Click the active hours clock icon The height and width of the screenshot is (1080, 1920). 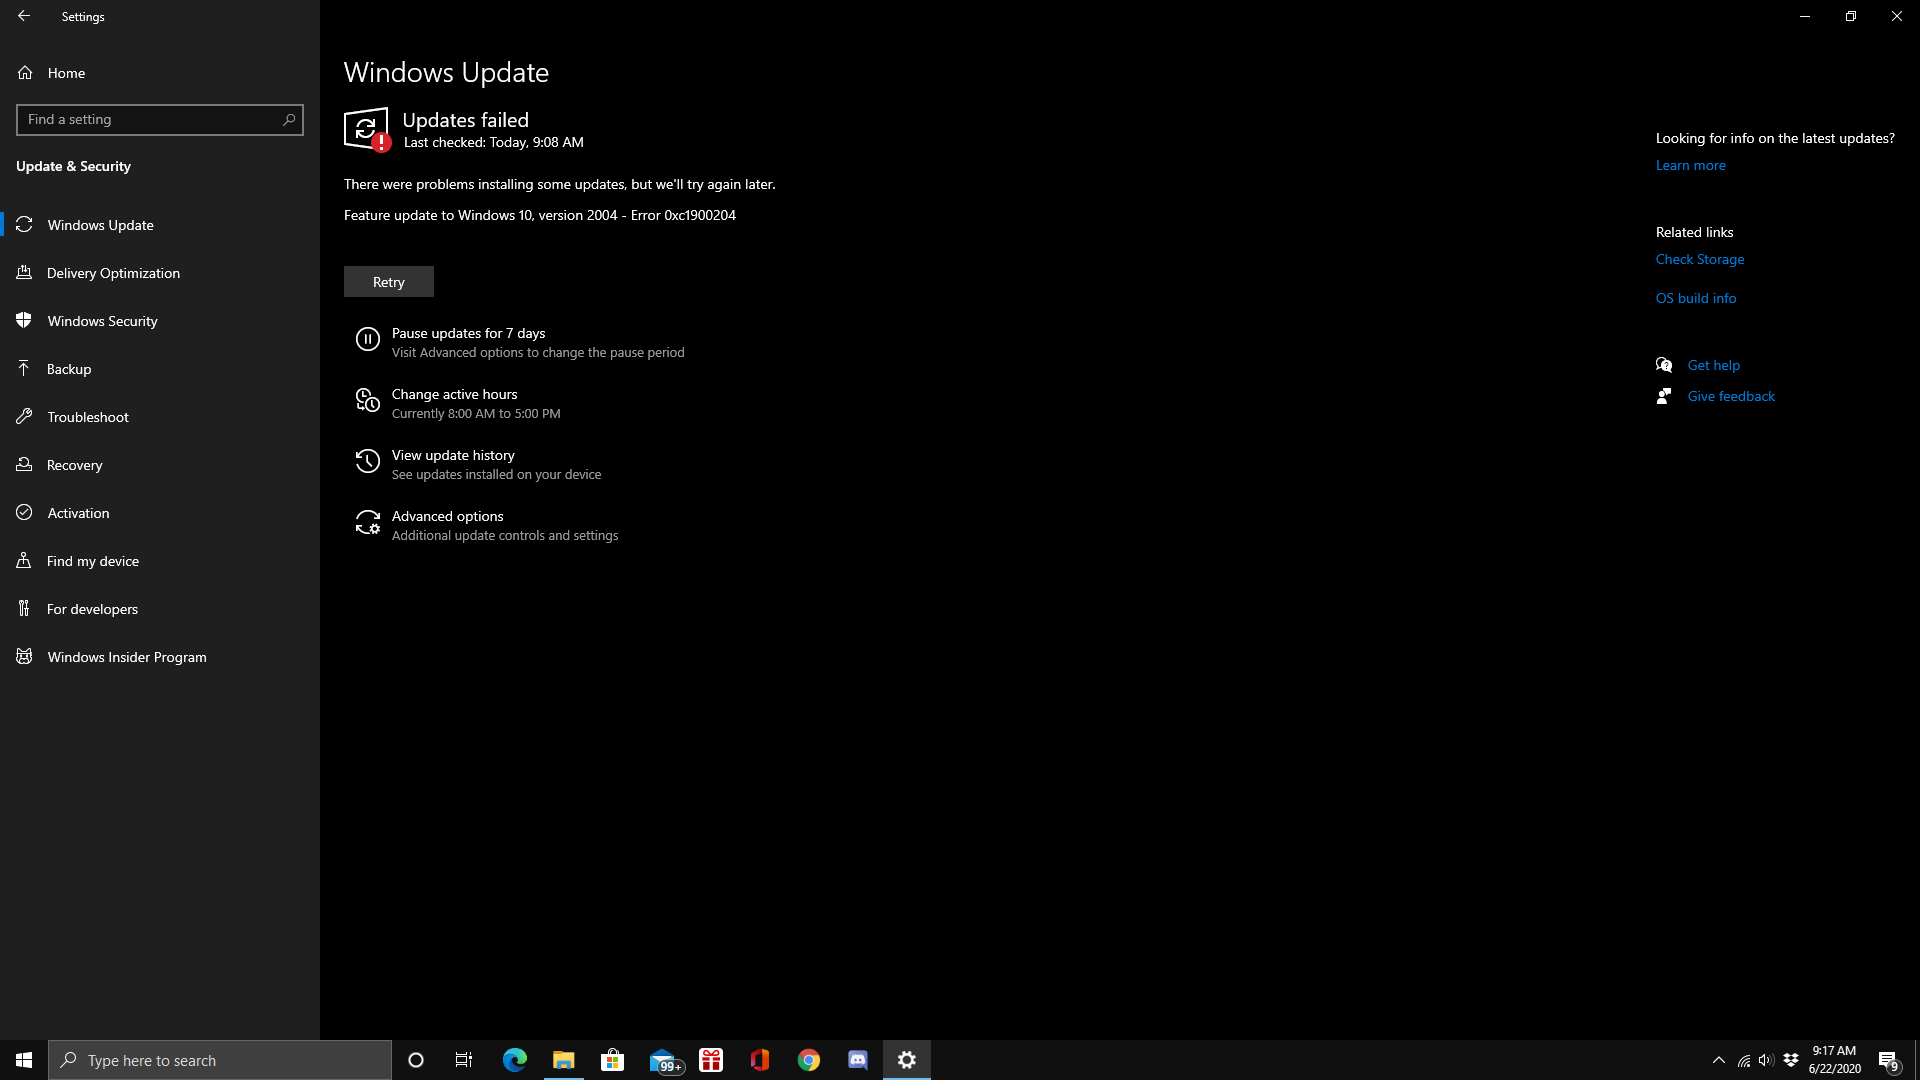click(x=368, y=401)
